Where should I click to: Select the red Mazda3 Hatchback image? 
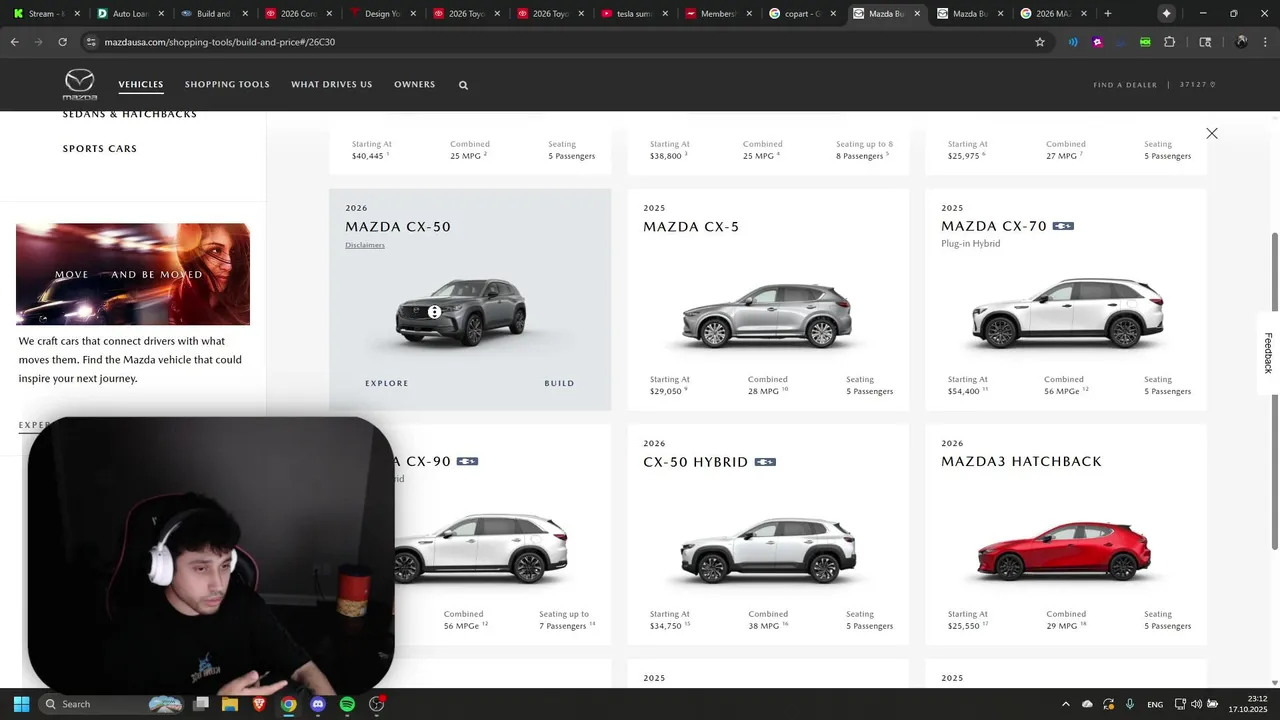pyautogui.click(x=1064, y=550)
